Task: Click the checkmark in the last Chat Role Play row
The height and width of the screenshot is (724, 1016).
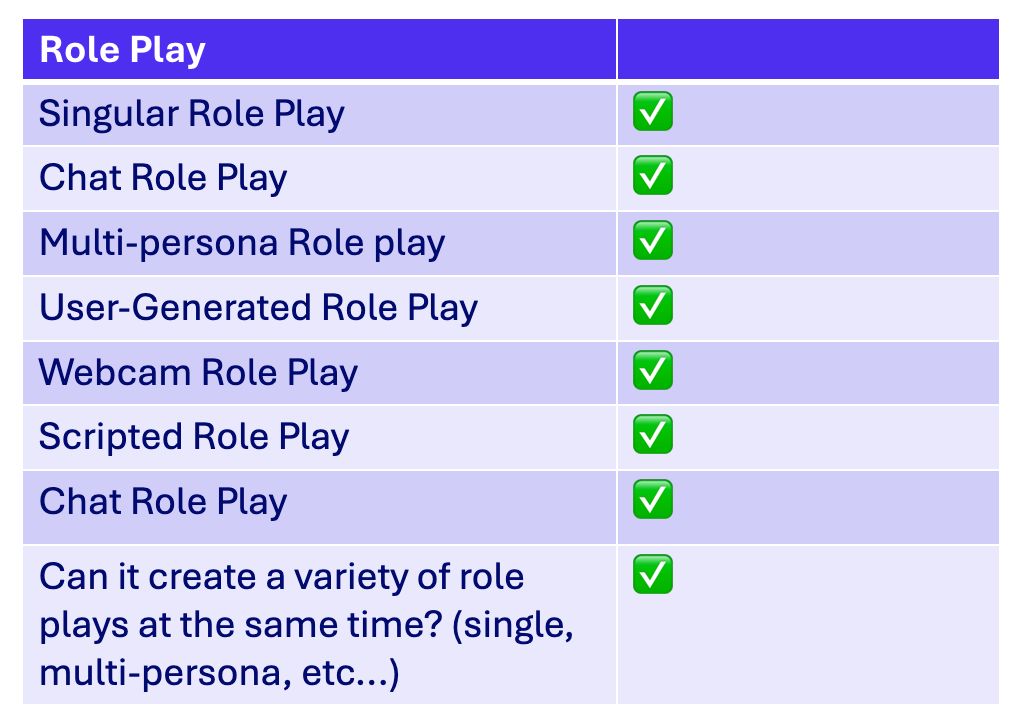Action: coord(652,499)
